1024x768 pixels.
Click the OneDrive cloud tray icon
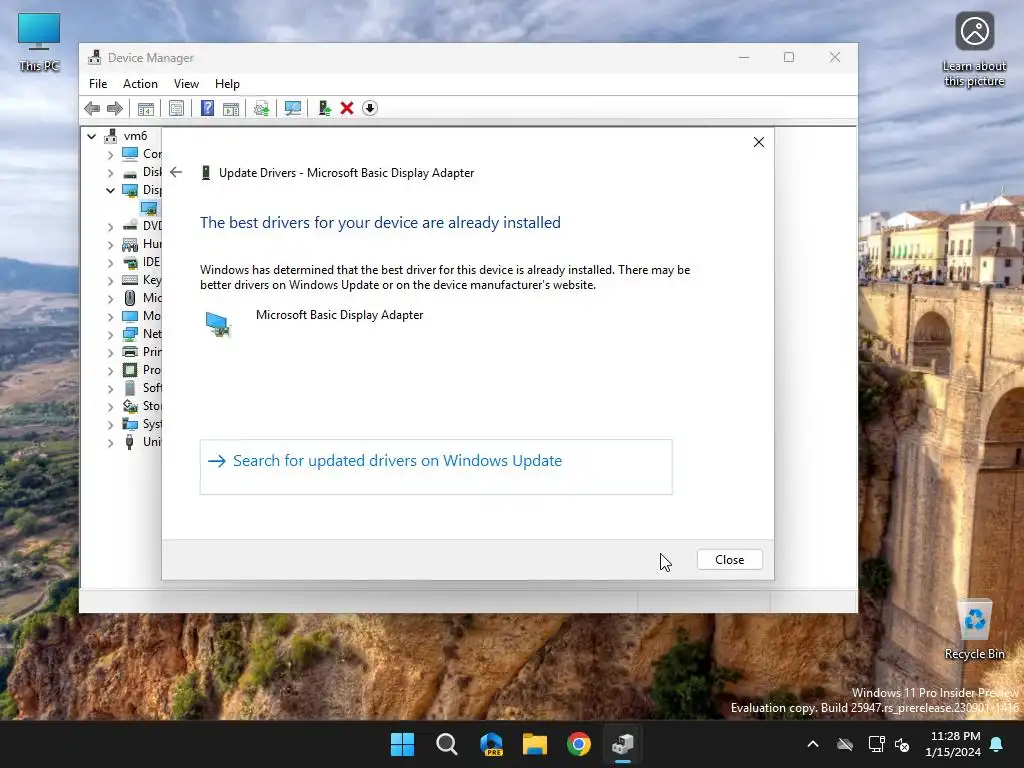click(845, 744)
